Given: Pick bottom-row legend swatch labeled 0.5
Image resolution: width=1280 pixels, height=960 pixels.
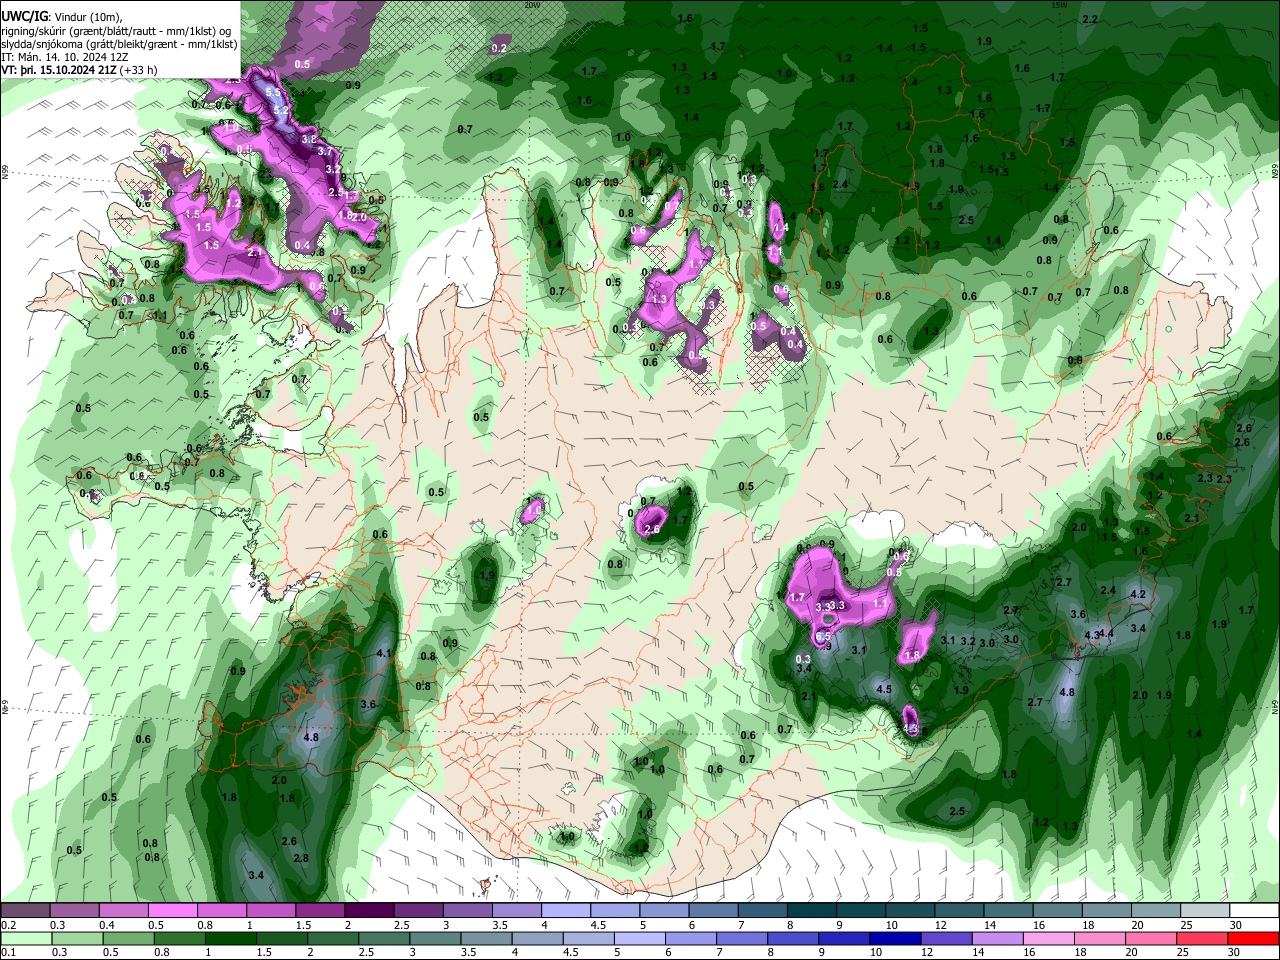Looking at the screenshot, I should tap(128, 938).
